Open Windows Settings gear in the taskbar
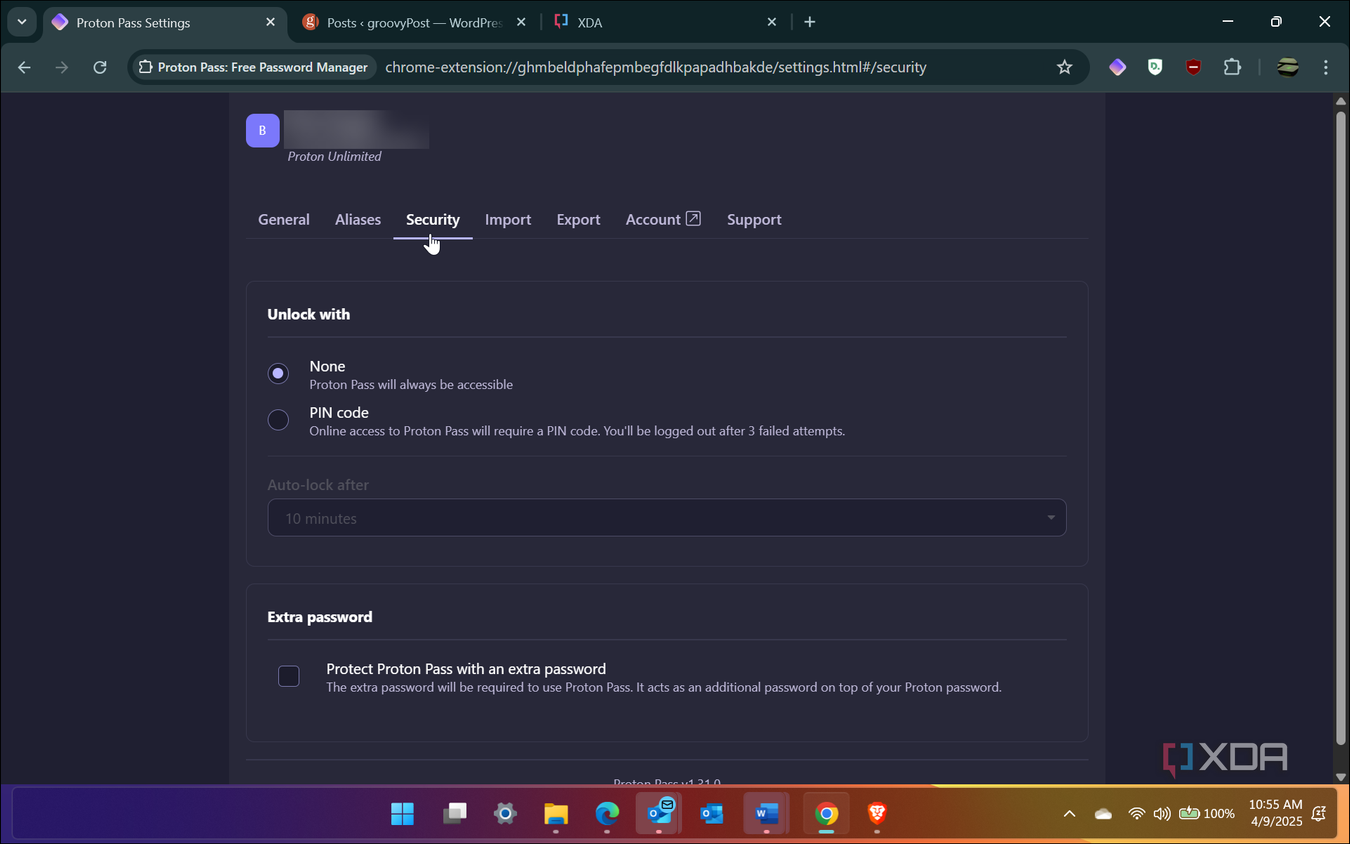1350x844 pixels. 505,814
